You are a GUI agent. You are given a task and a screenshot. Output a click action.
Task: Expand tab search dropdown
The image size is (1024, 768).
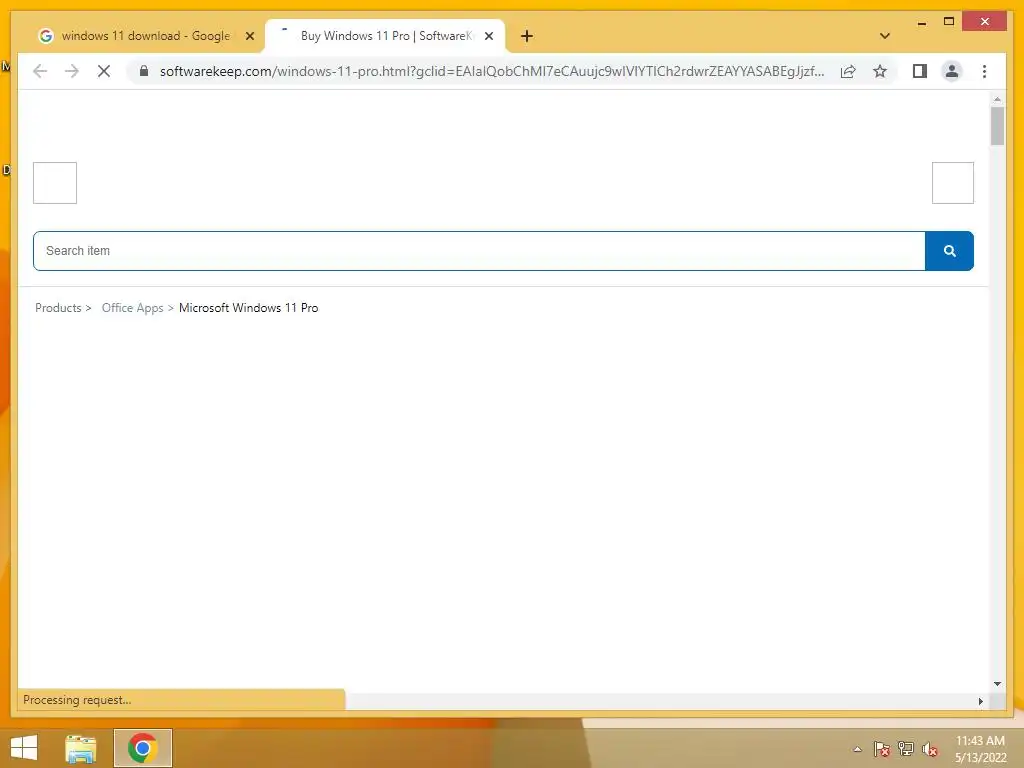coord(885,36)
